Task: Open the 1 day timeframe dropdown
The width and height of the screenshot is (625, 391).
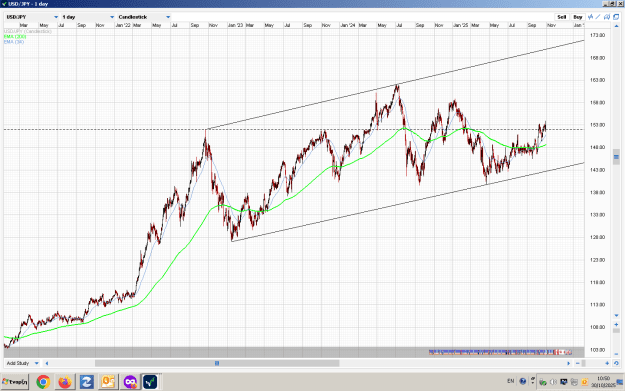Action: tap(88, 17)
